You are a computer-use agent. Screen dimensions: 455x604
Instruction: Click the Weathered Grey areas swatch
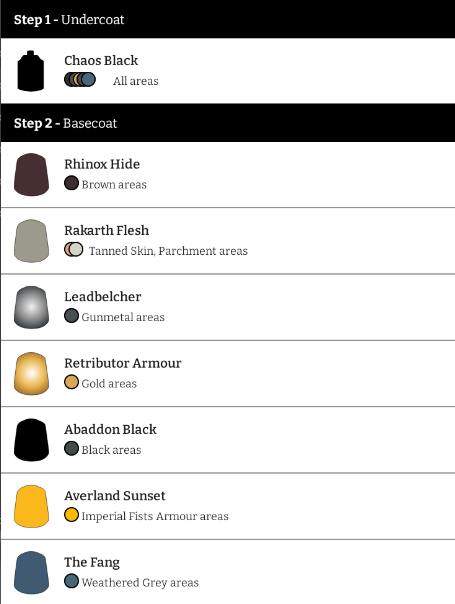pos(71,581)
